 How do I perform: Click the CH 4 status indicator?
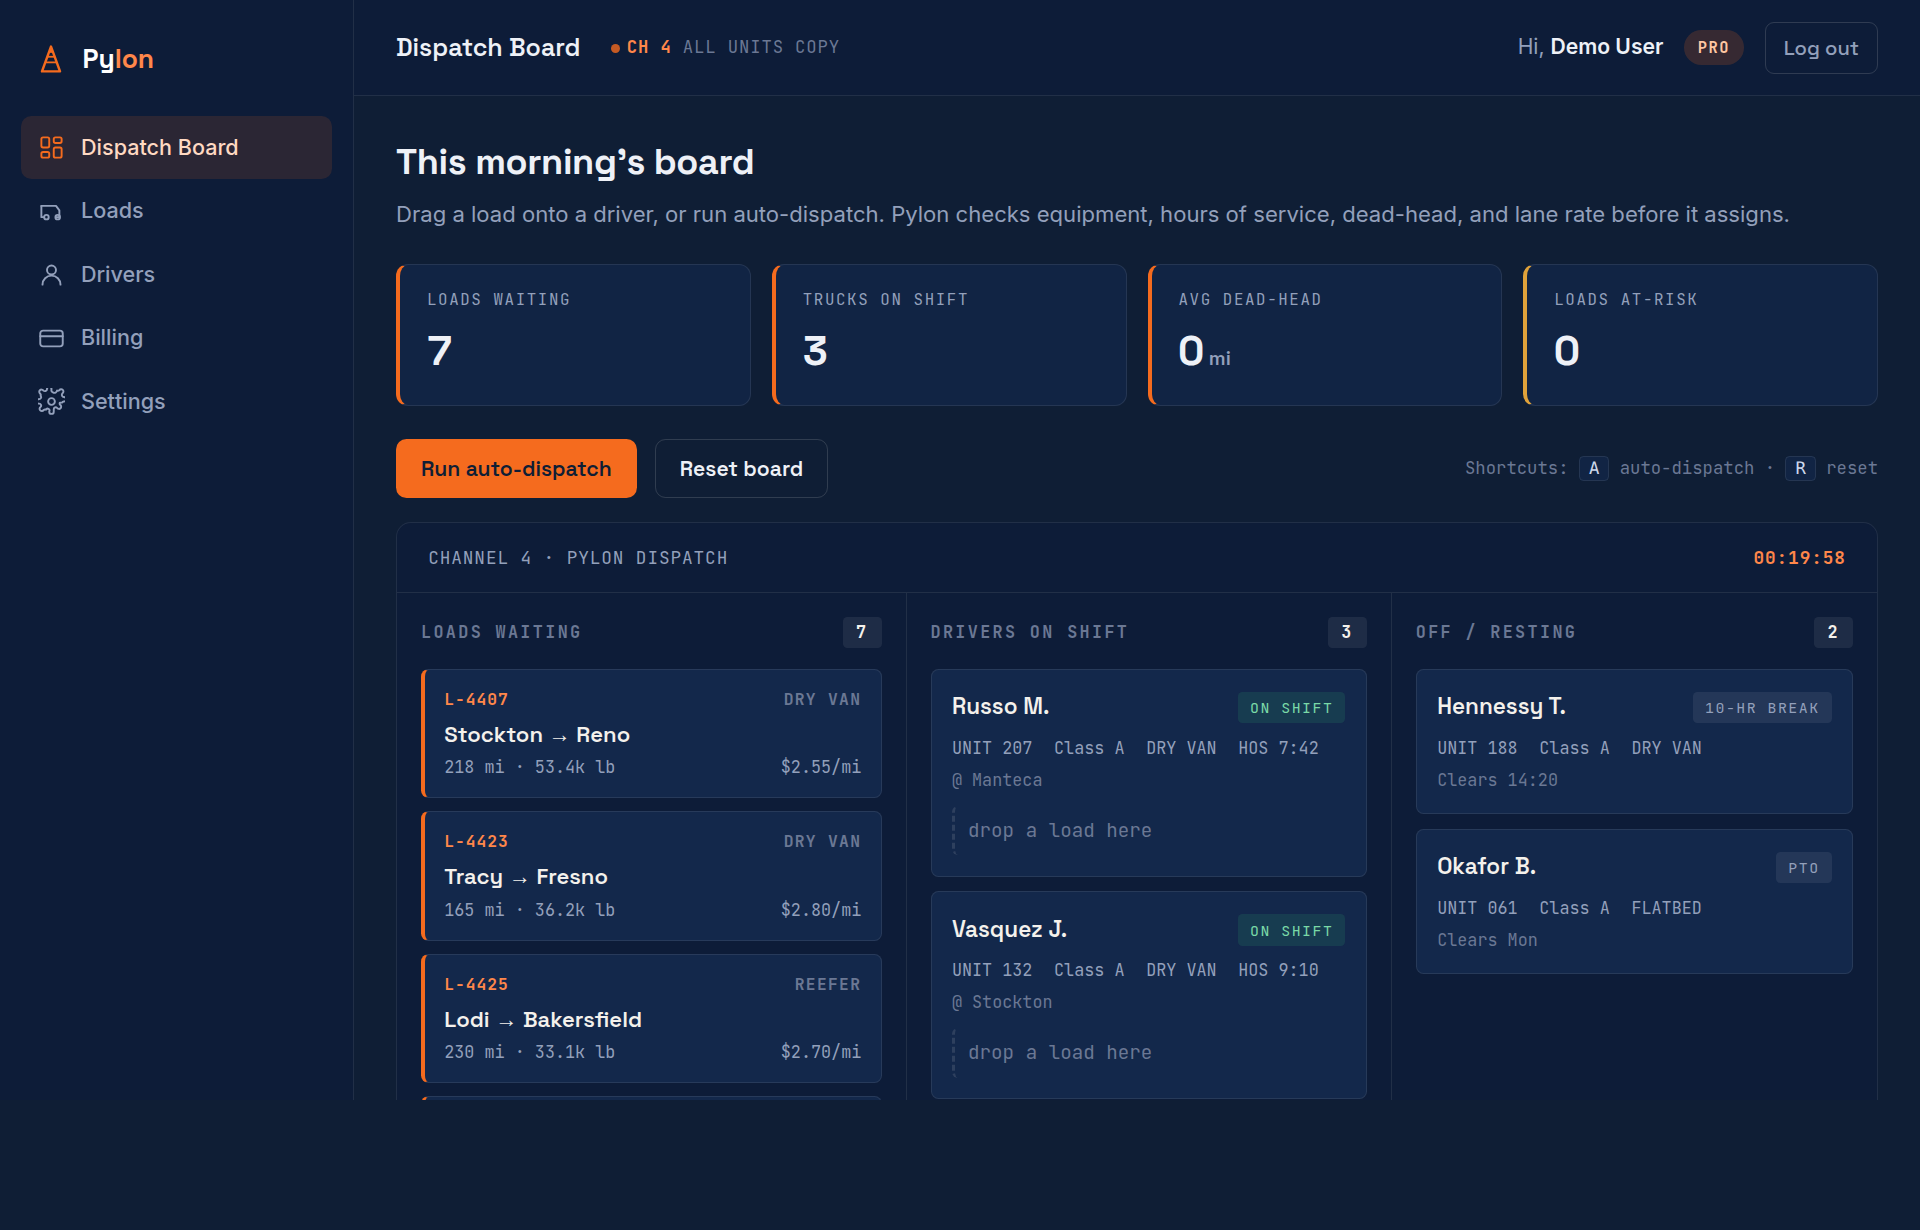(x=641, y=47)
